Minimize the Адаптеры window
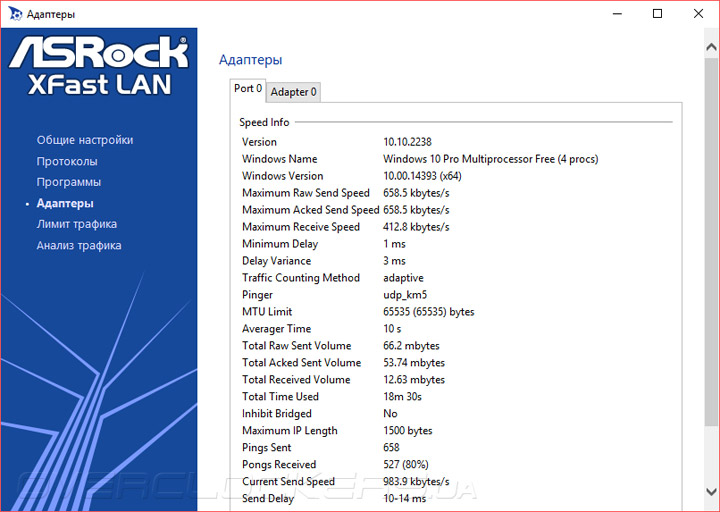 click(x=618, y=14)
